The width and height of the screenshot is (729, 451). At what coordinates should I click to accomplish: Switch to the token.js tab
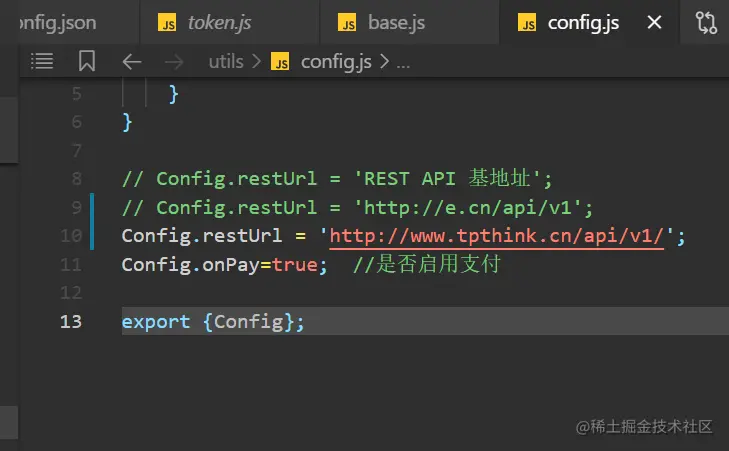coord(218,22)
